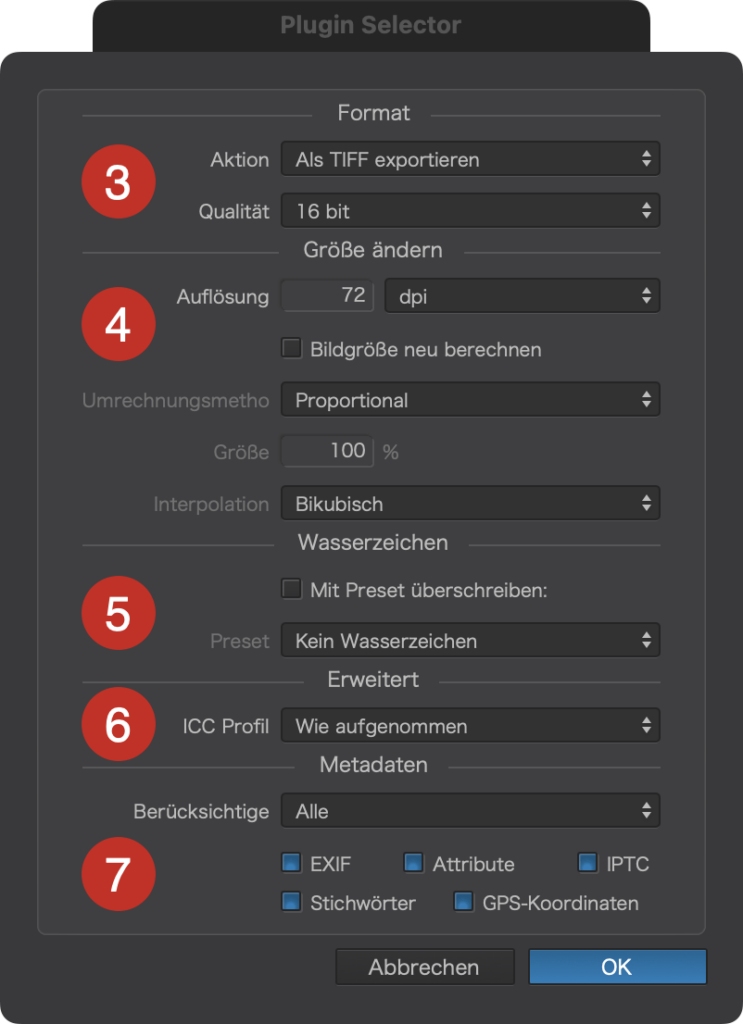Uncheck the Stichwörter checkbox
This screenshot has height=1024, width=743.
tap(291, 902)
